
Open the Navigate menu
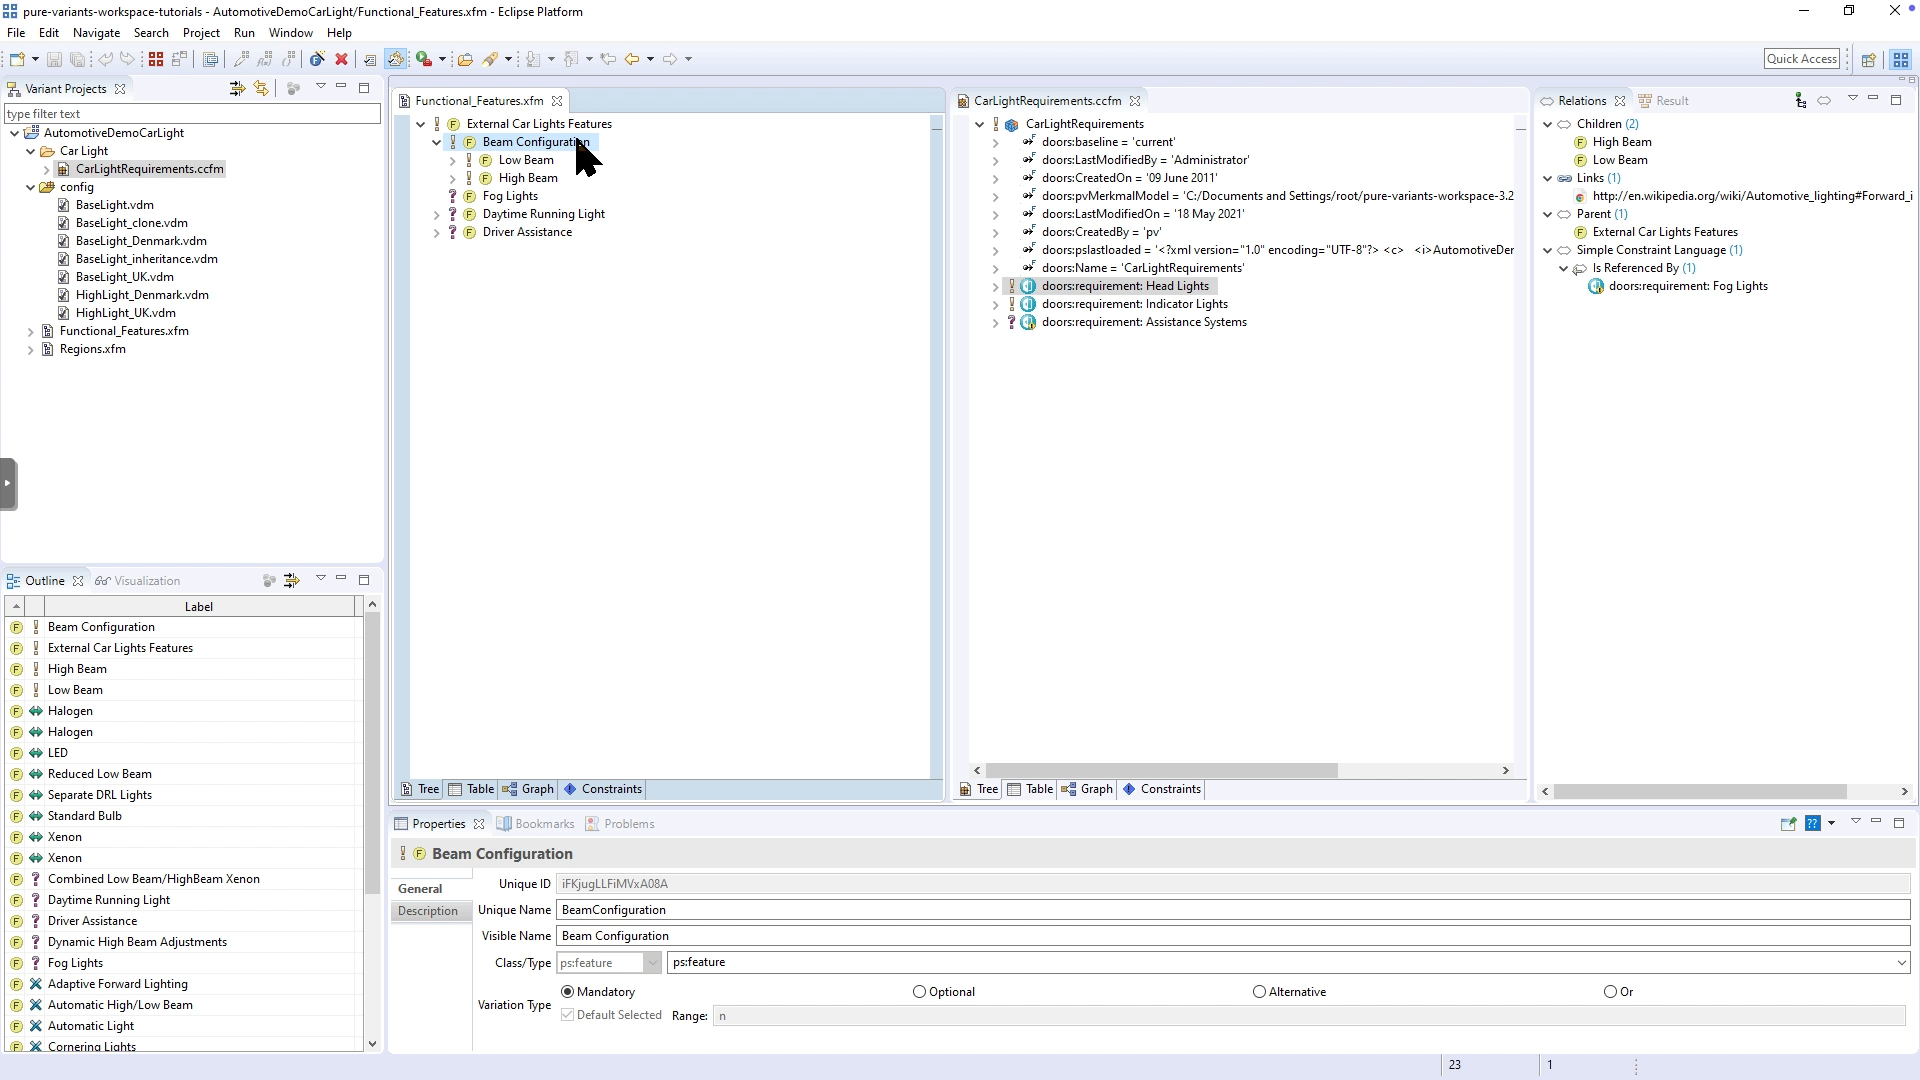click(96, 33)
